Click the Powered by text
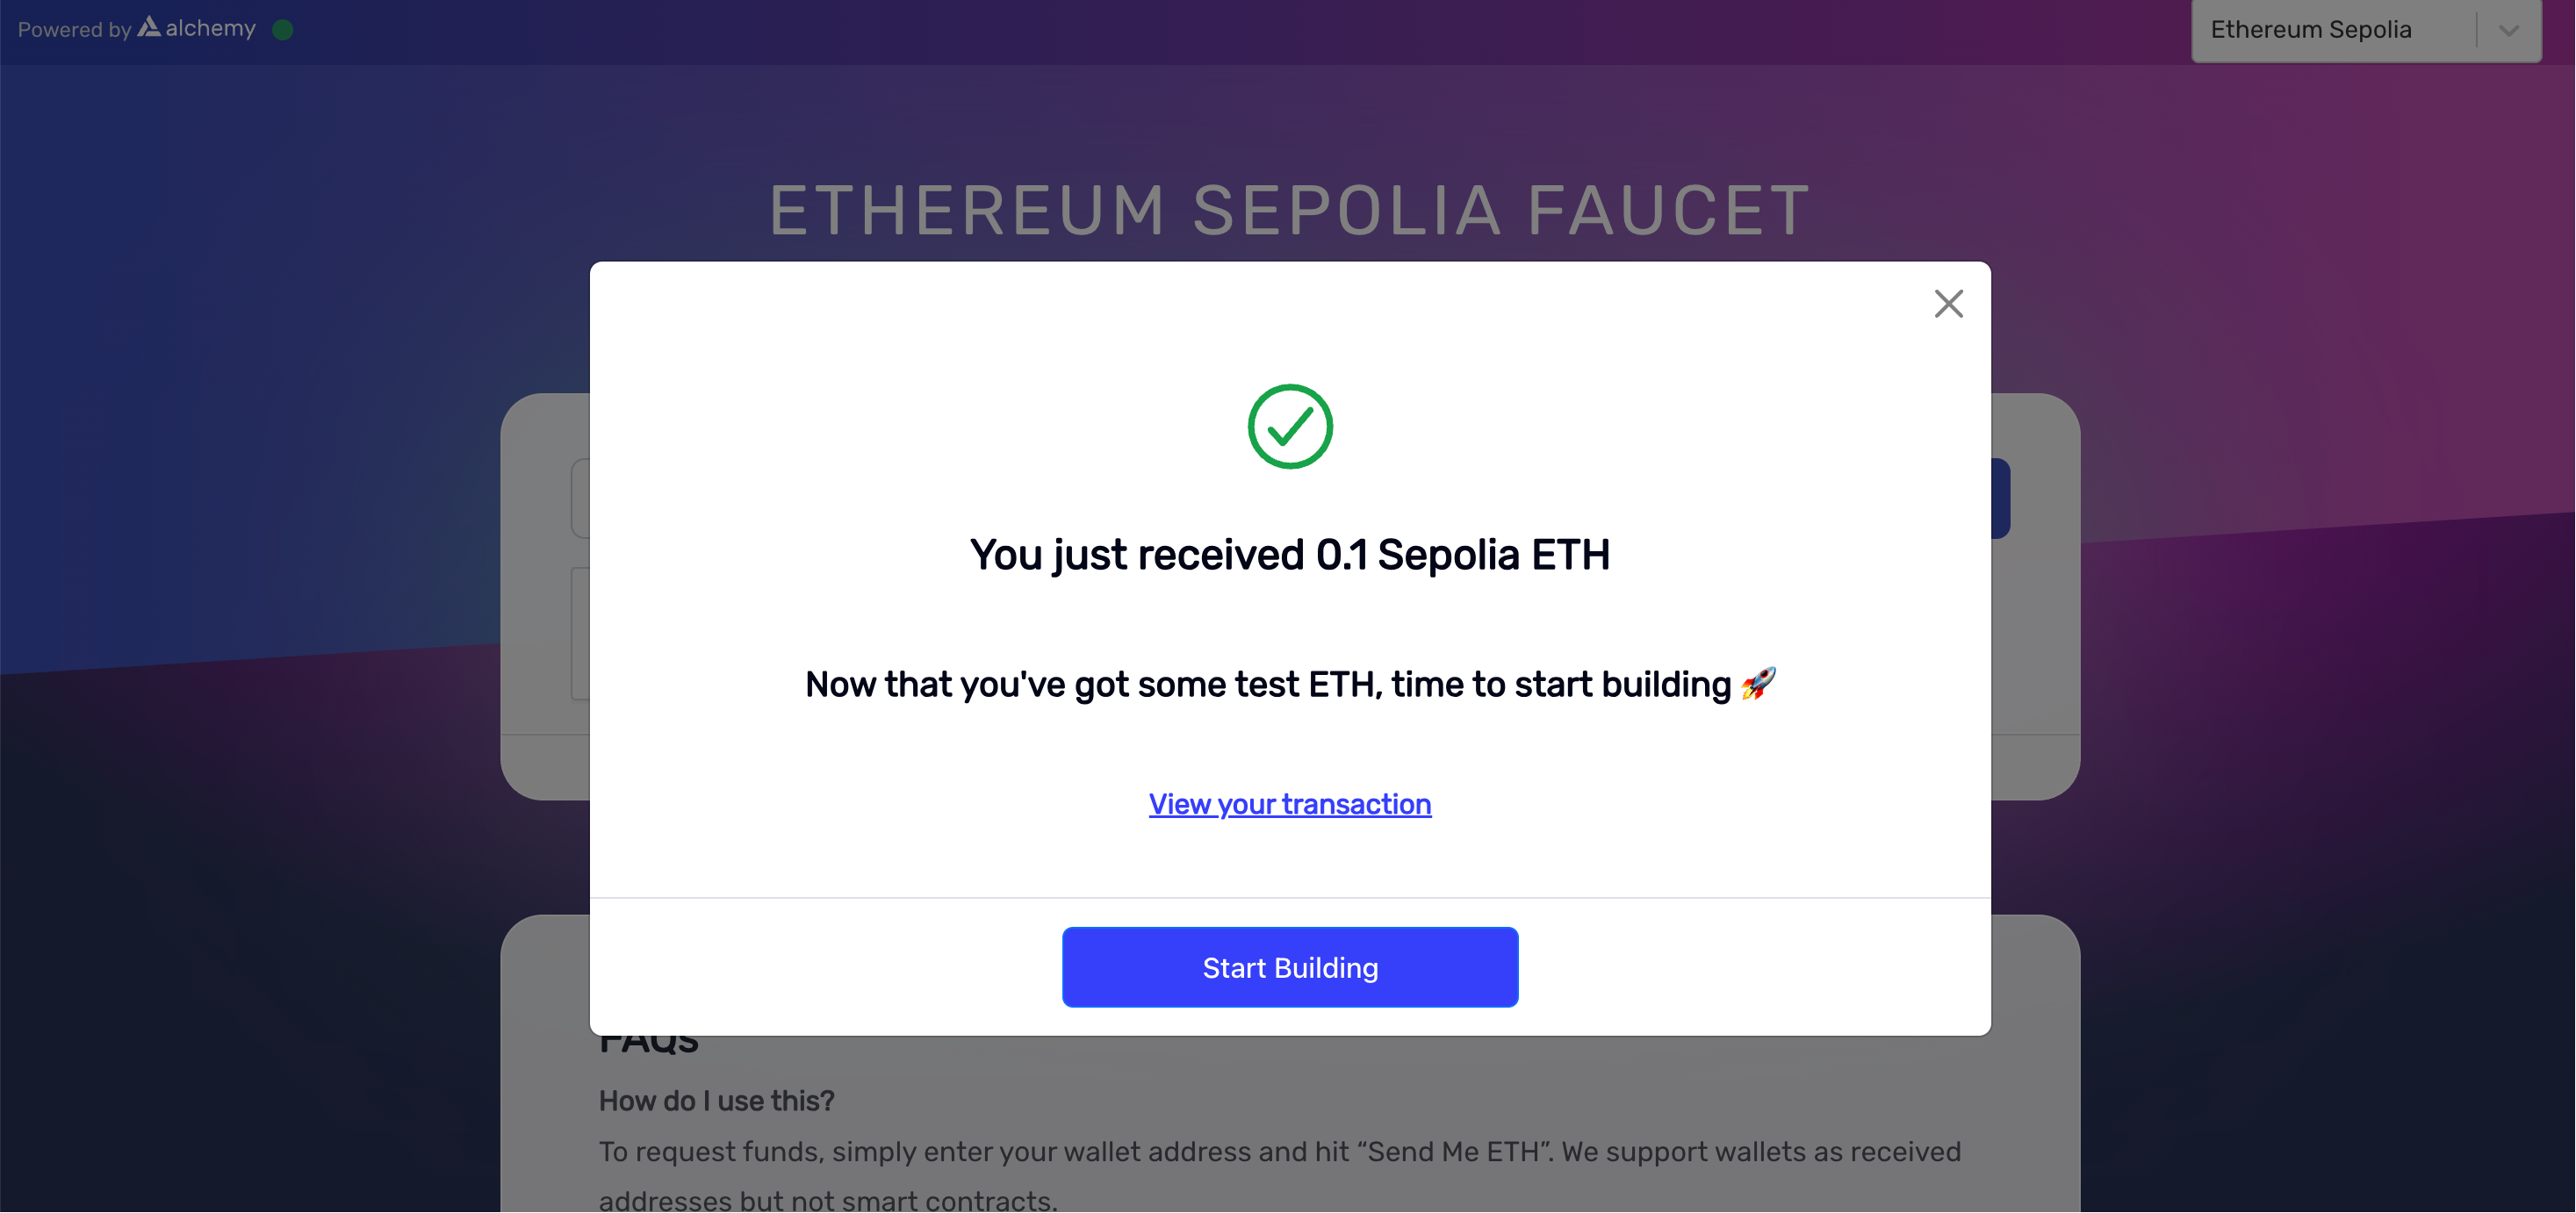Screen dimensions: 2576x1213 (75, 30)
